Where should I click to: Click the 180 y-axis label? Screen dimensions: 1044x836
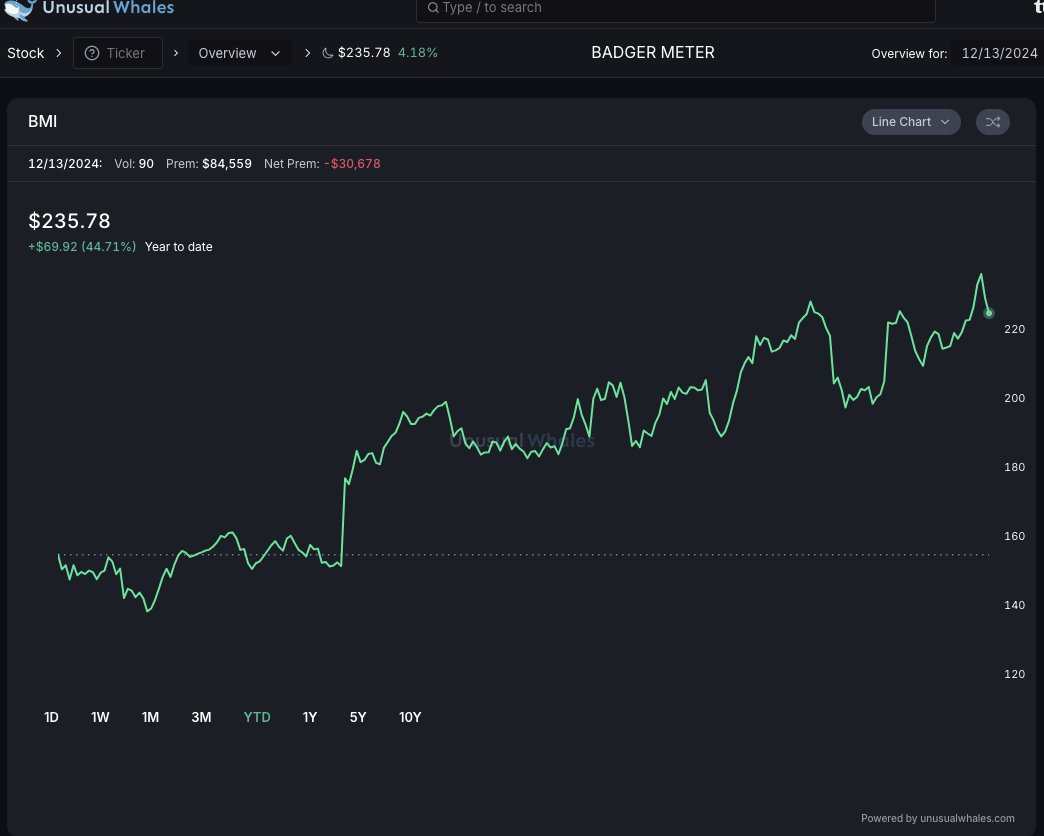[x=1014, y=467]
